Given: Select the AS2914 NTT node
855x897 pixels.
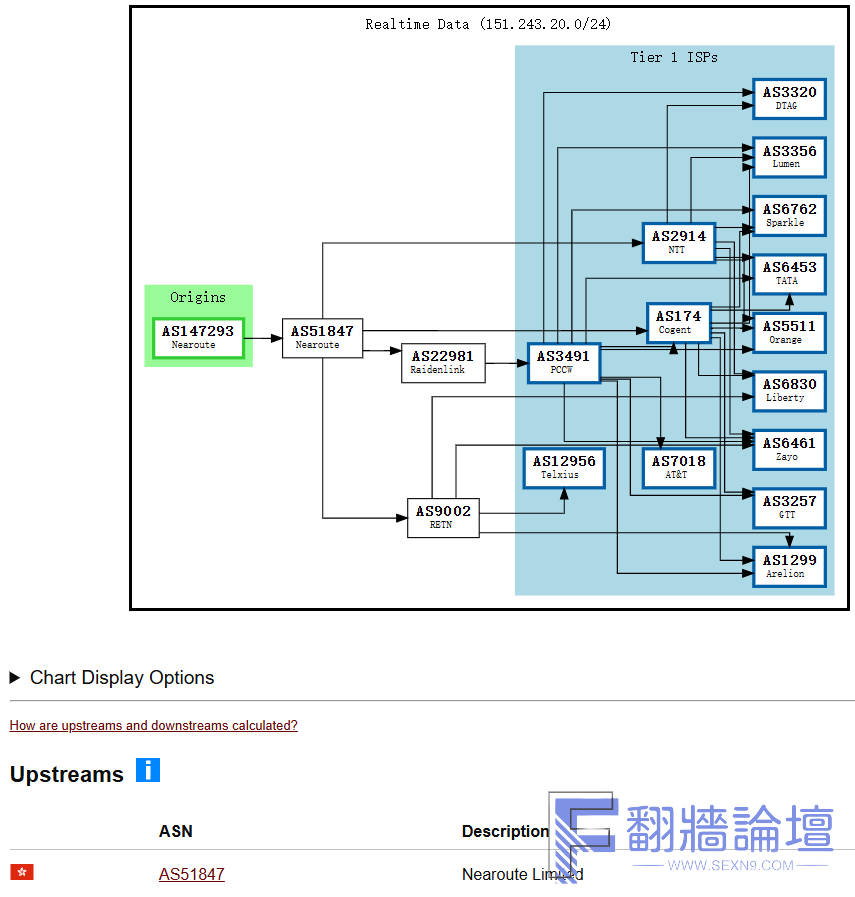Looking at the screenshot, I should pyautogui.click(x=679, y=242).
